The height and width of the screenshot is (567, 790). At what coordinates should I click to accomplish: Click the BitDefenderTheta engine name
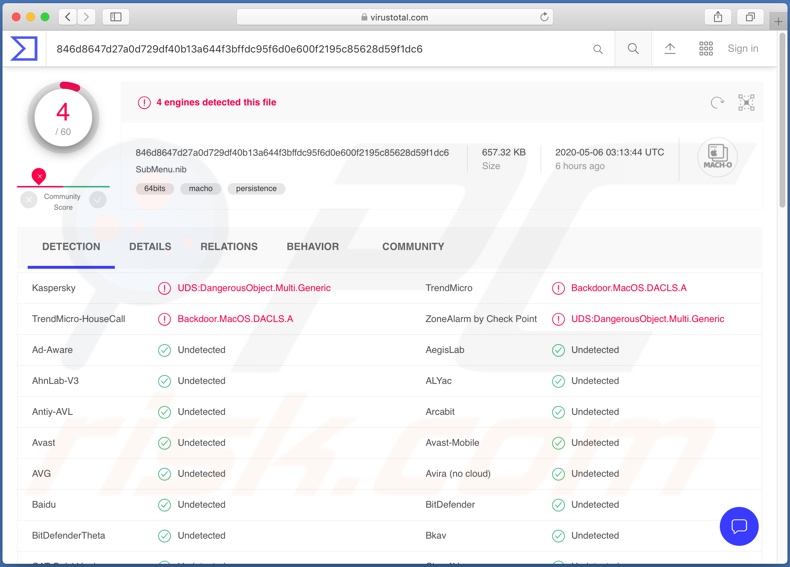[x=69, y=535]
